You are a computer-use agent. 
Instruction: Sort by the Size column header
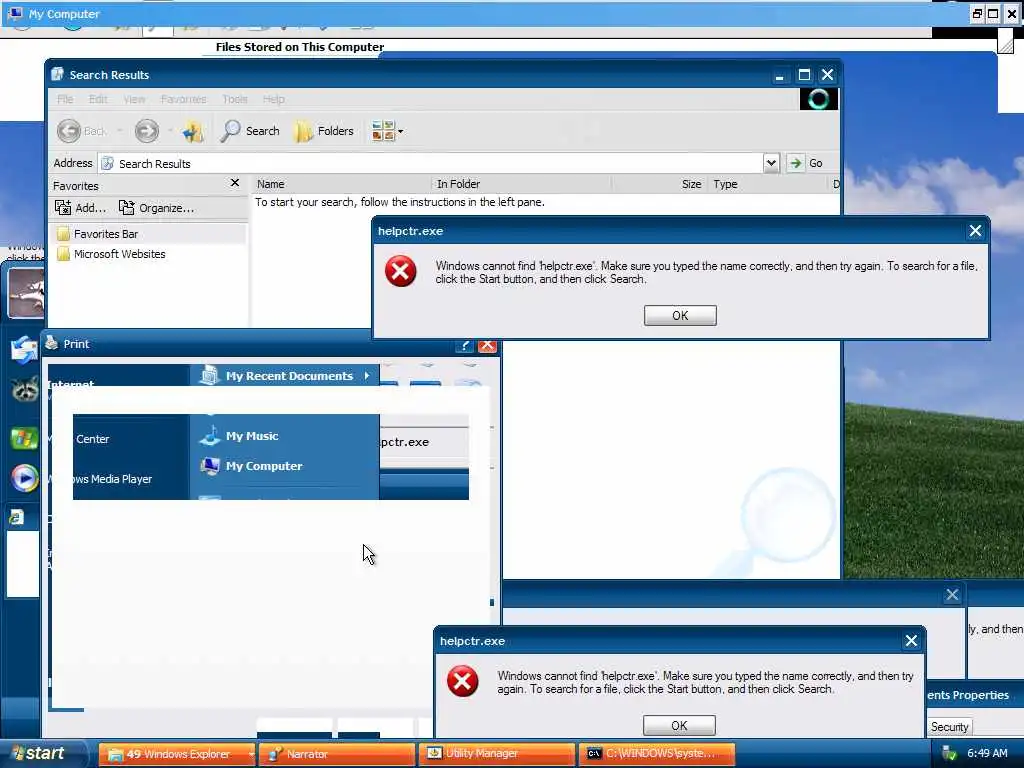click(659, 184)
